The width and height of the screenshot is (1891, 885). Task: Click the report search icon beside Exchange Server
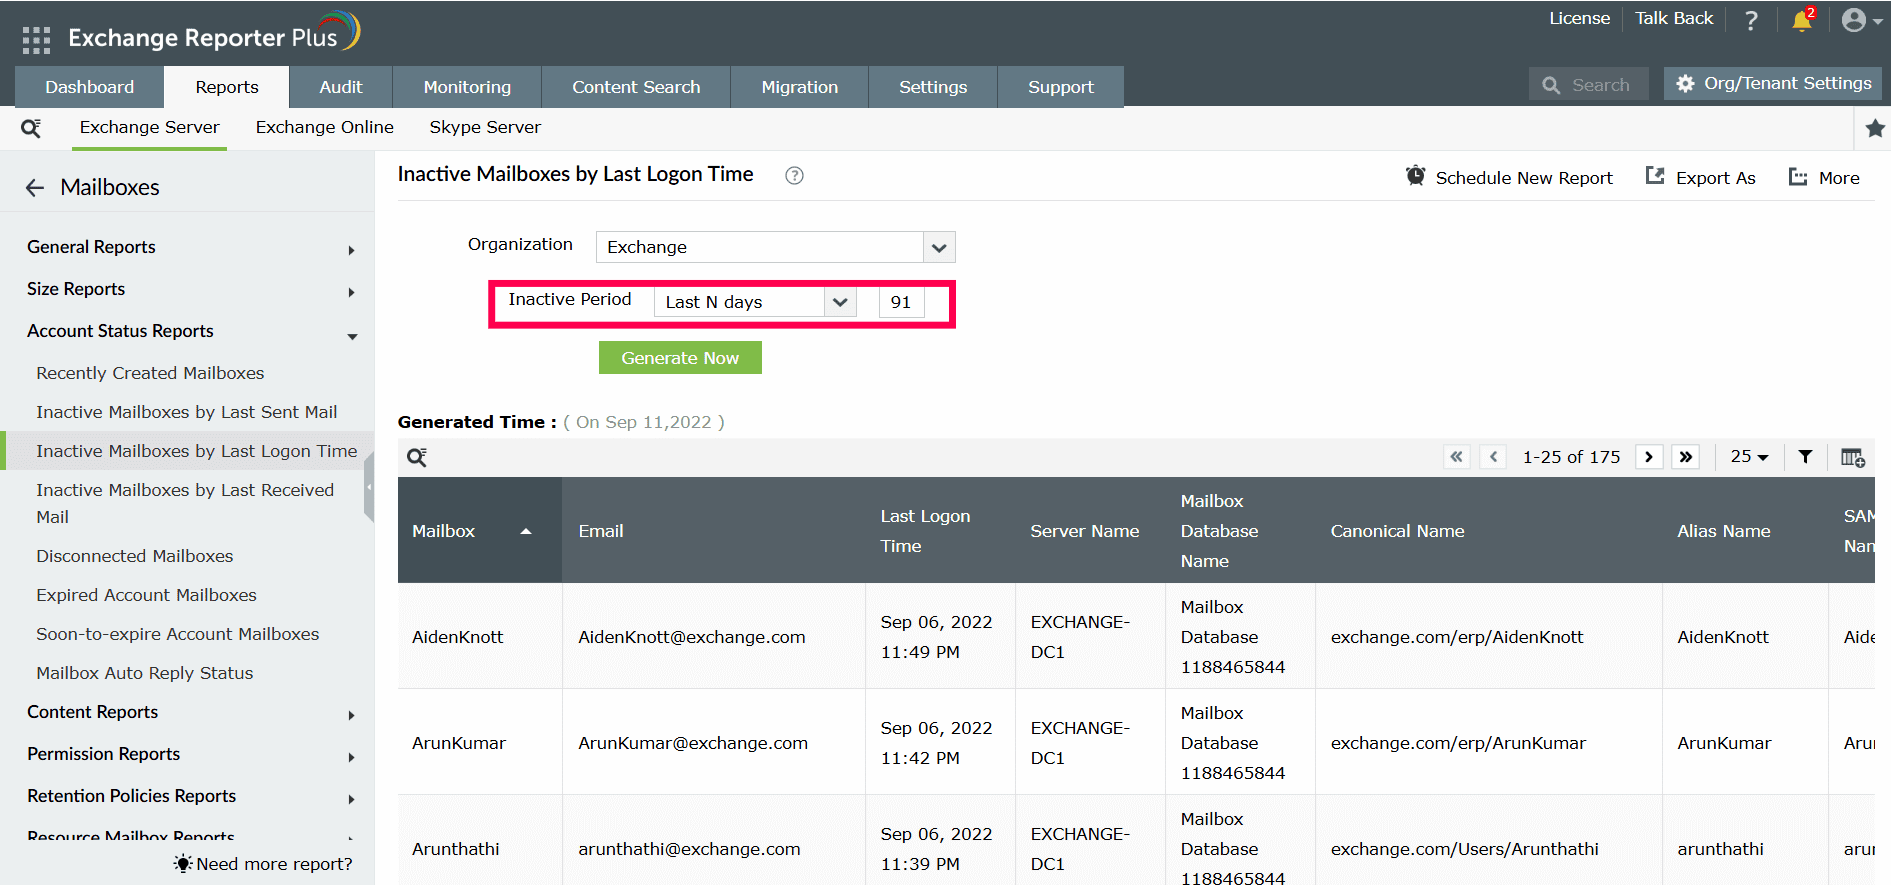31,128
